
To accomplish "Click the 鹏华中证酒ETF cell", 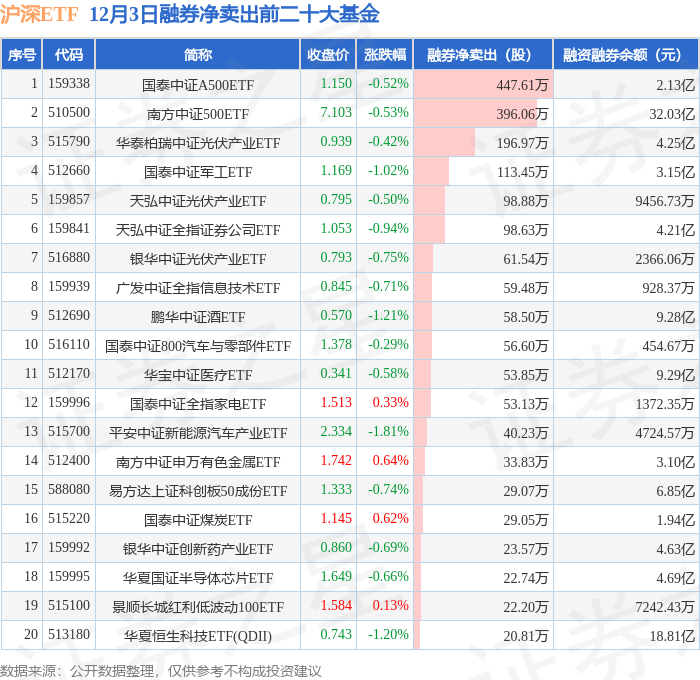I will click(198, 317).
